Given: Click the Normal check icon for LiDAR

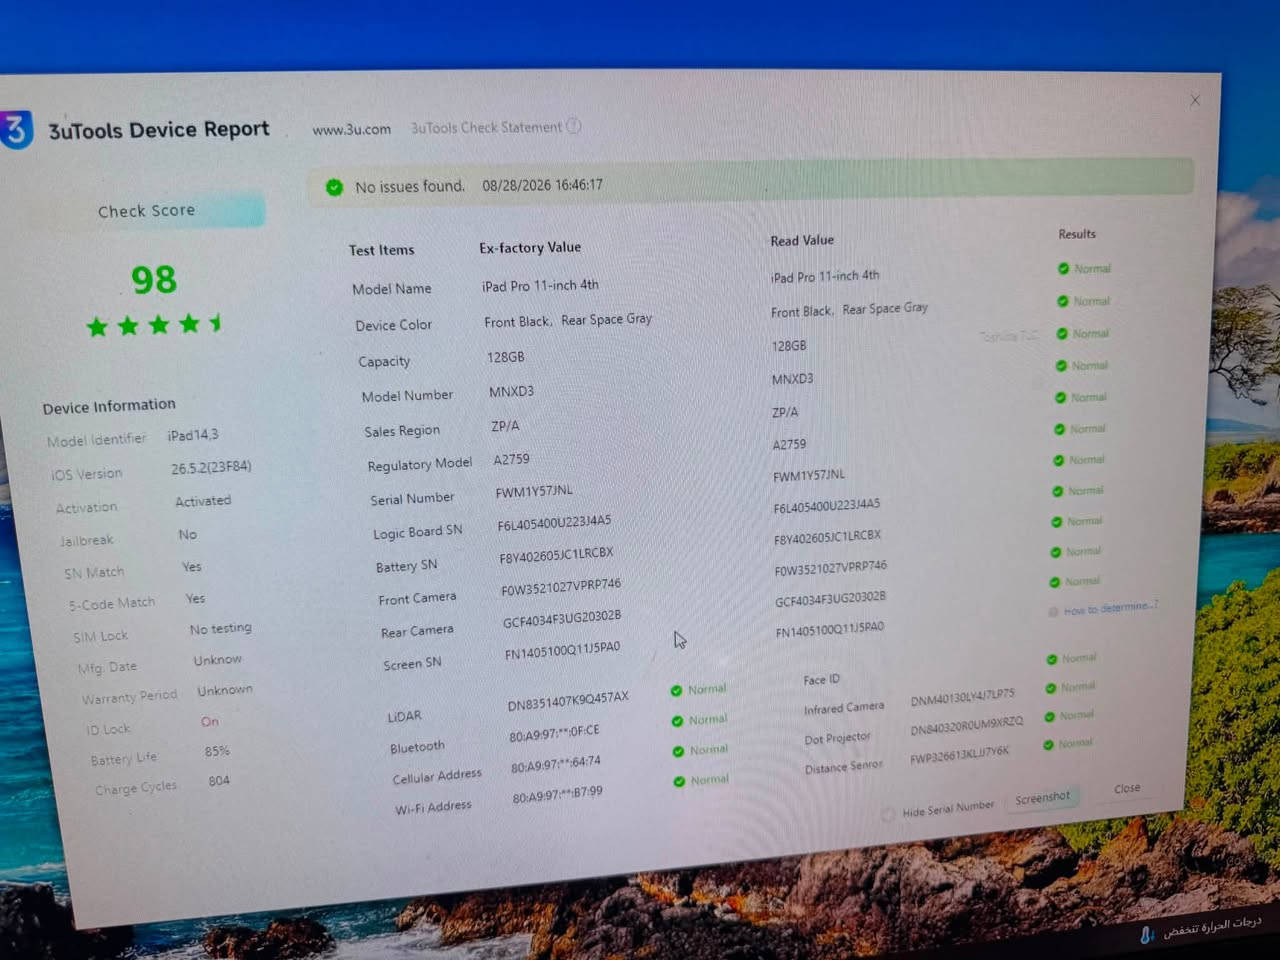Looking at the screenshot, I should pos(676,690).
